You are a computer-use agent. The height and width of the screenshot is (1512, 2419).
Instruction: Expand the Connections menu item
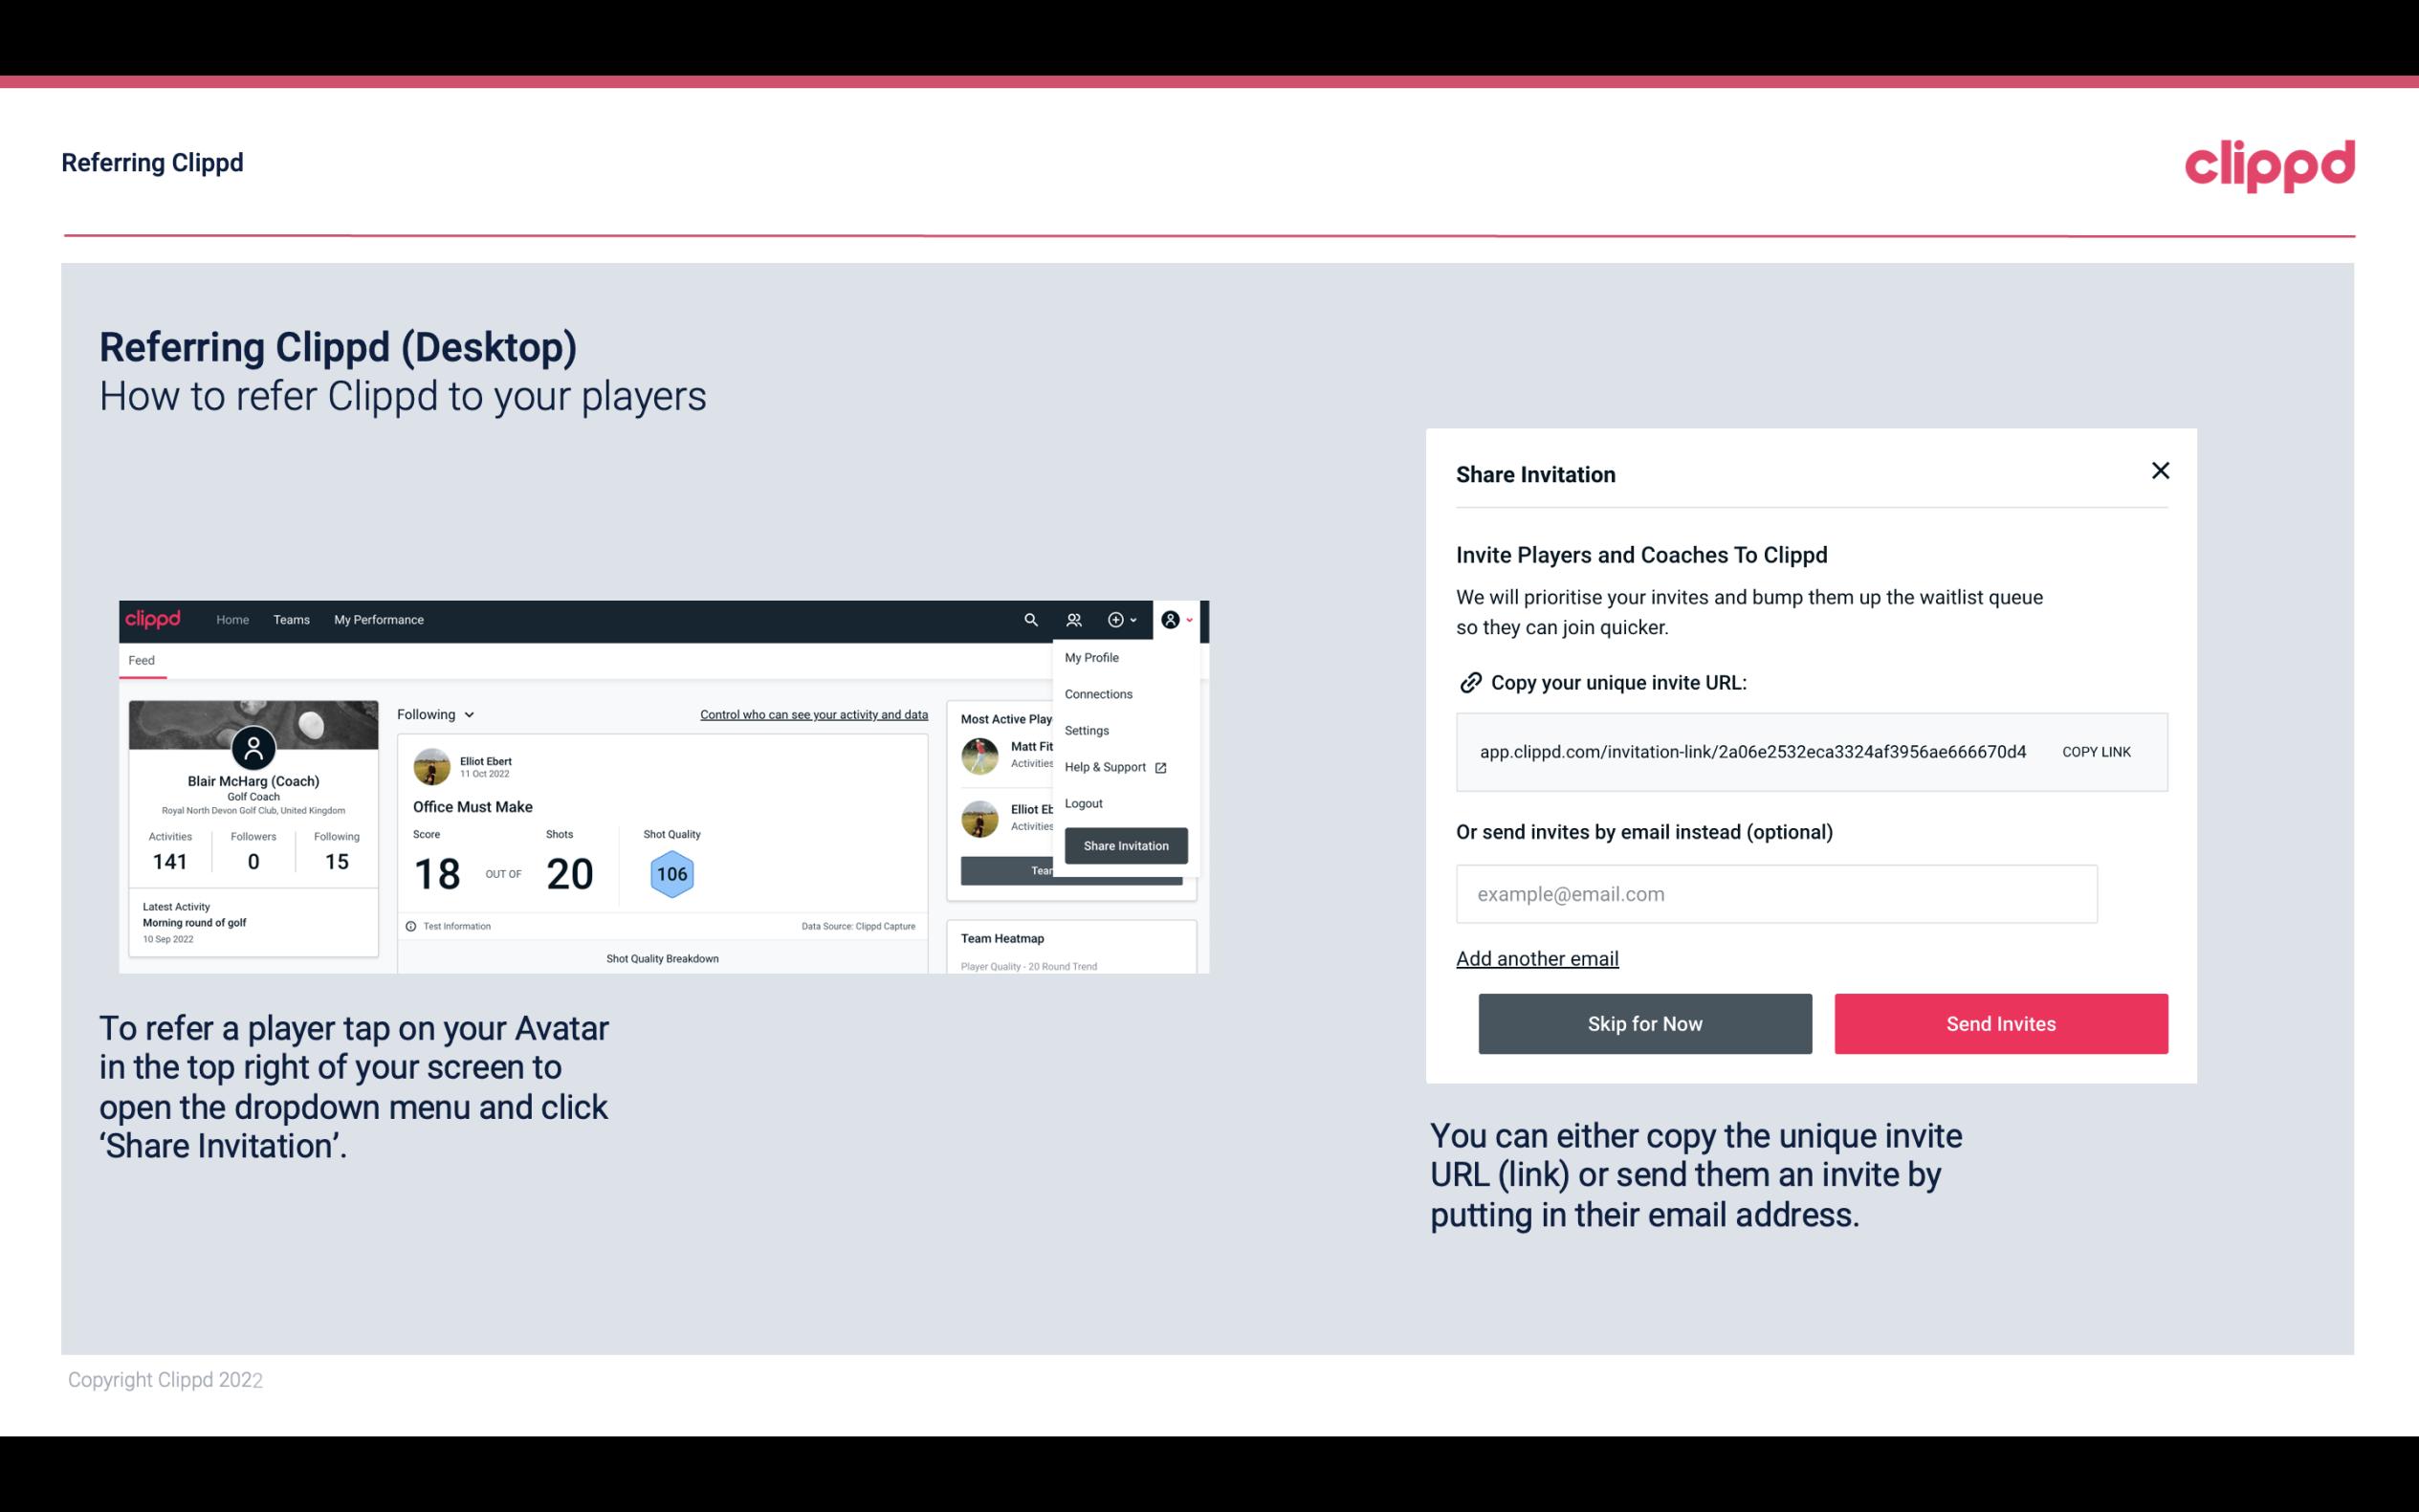point(1099,693)
